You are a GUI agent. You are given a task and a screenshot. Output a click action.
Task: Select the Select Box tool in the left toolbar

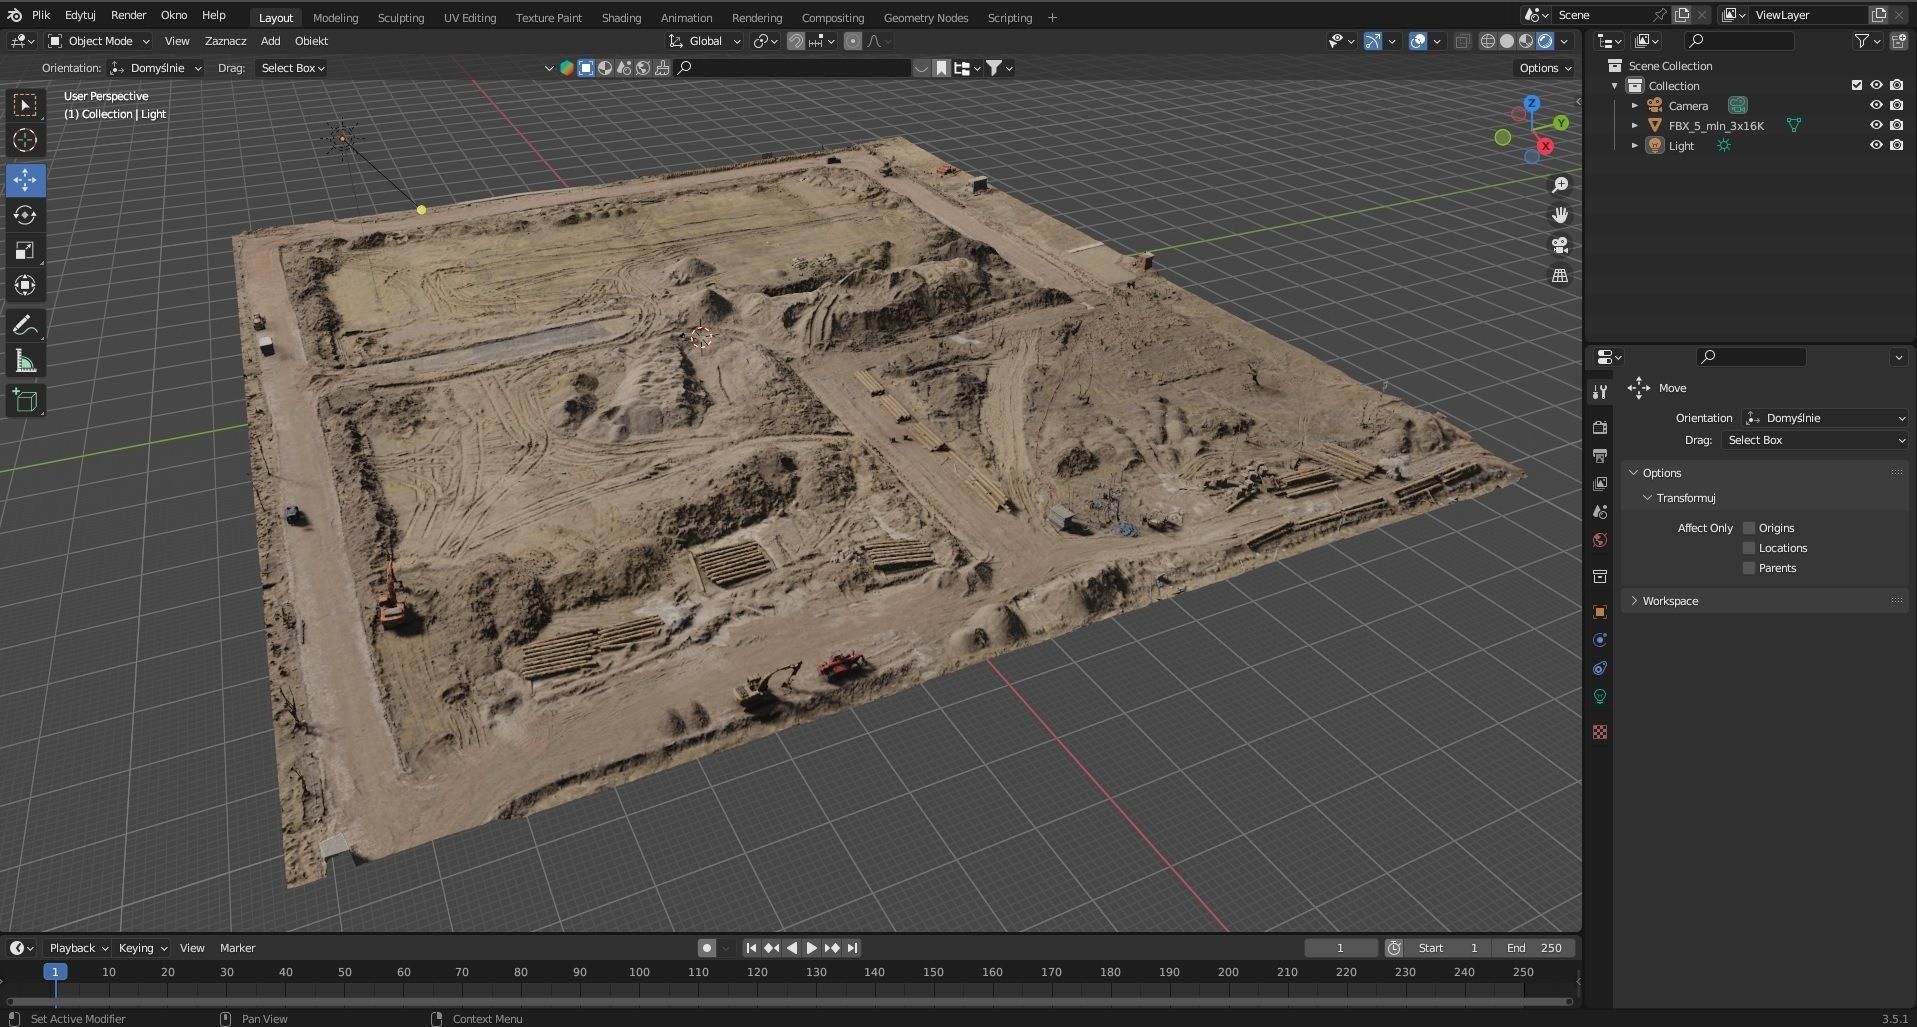click(x=25, y=105)
